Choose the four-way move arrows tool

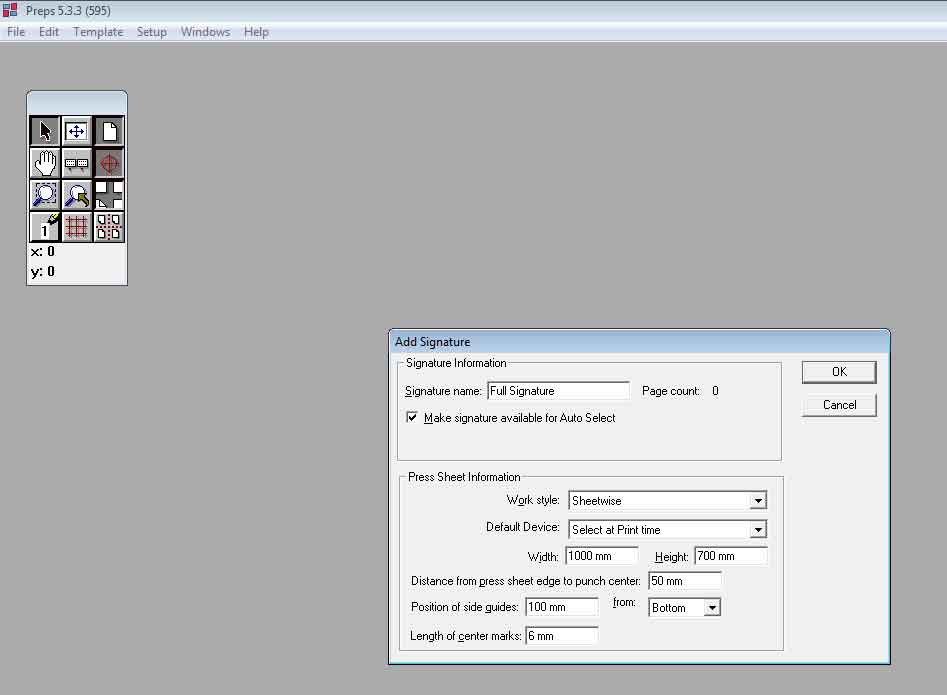tap(77, 131)
